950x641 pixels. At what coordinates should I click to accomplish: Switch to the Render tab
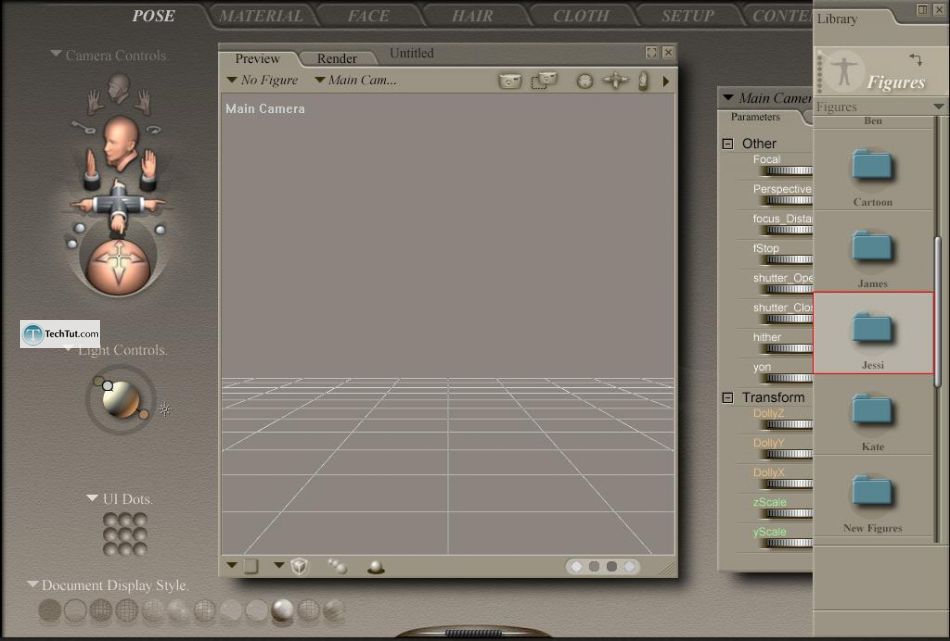point(337,59)
